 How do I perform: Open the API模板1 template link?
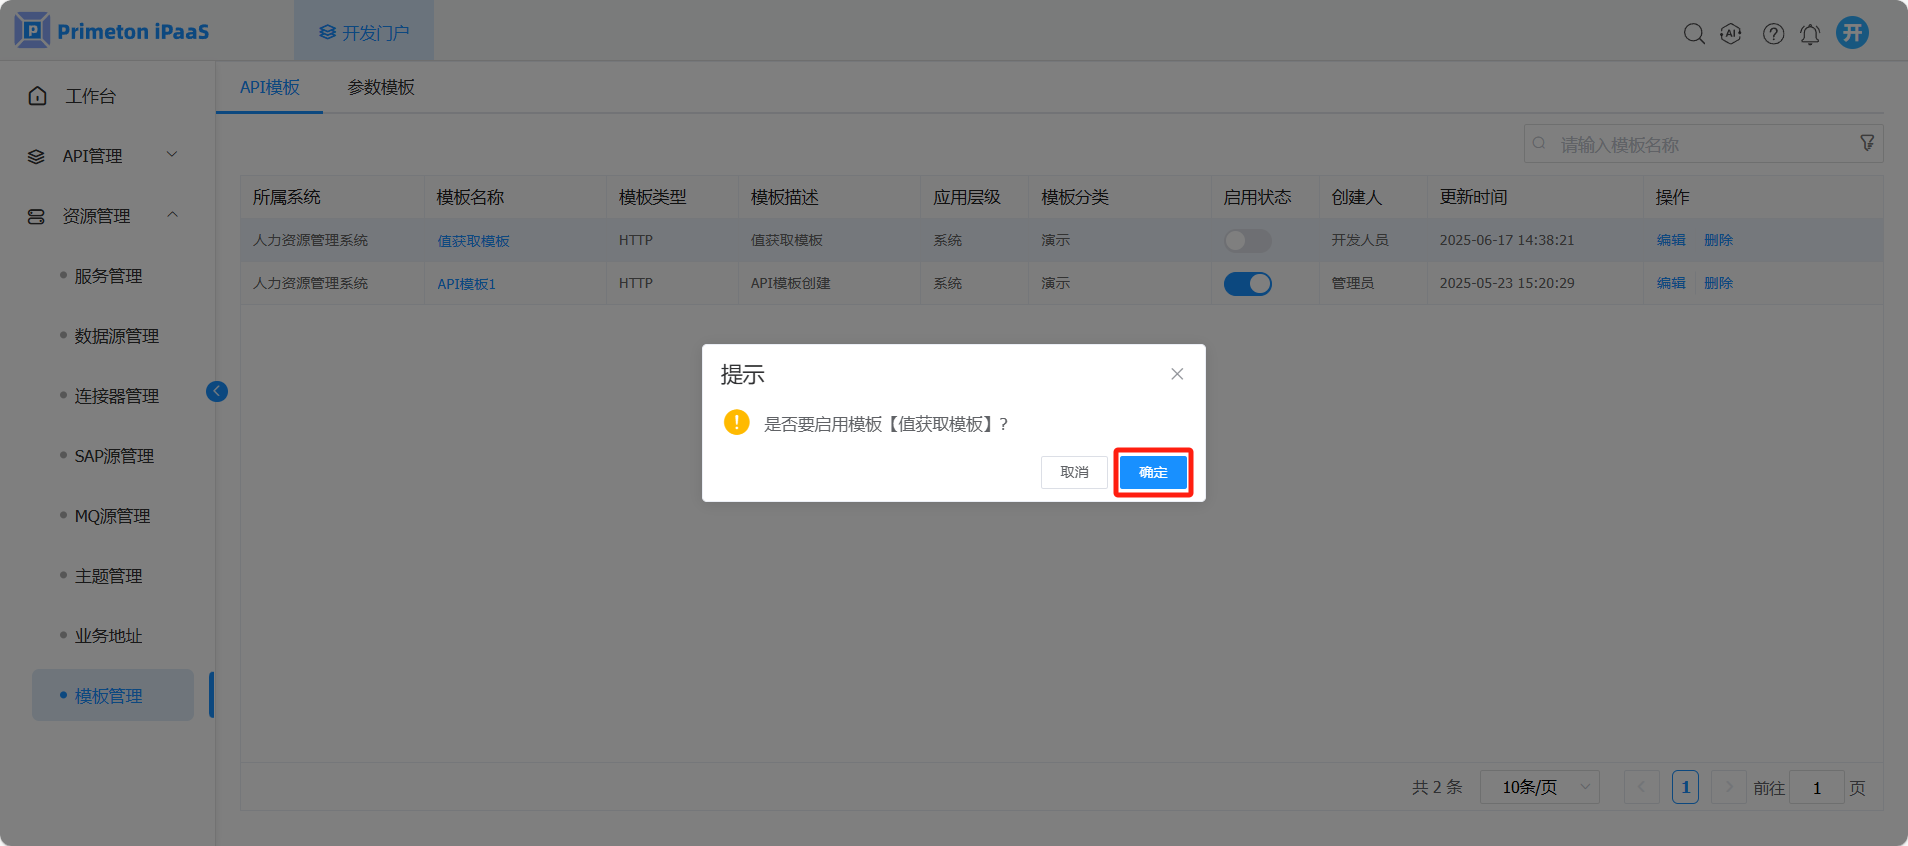point(466,284)
